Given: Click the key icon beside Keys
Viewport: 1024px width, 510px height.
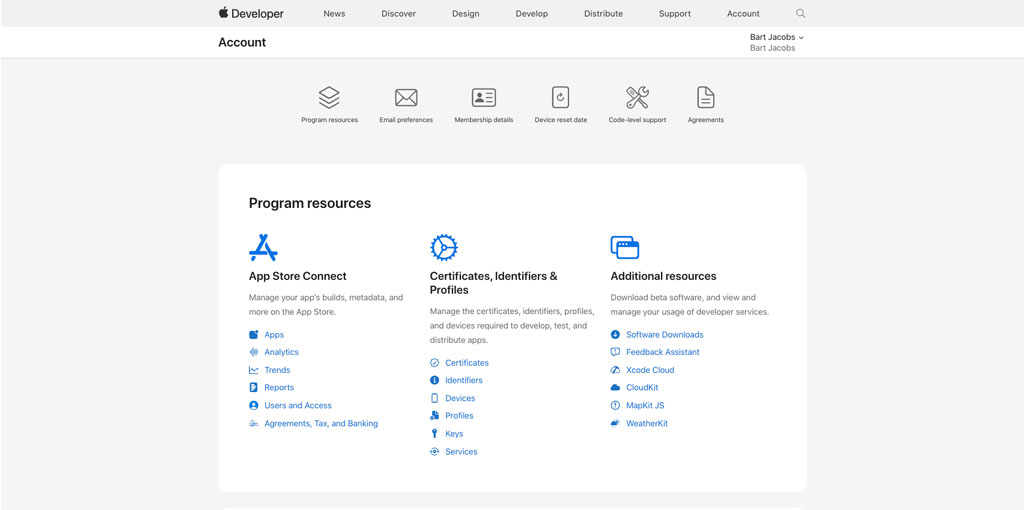Looking at the screenshot, I should point(434,434).
